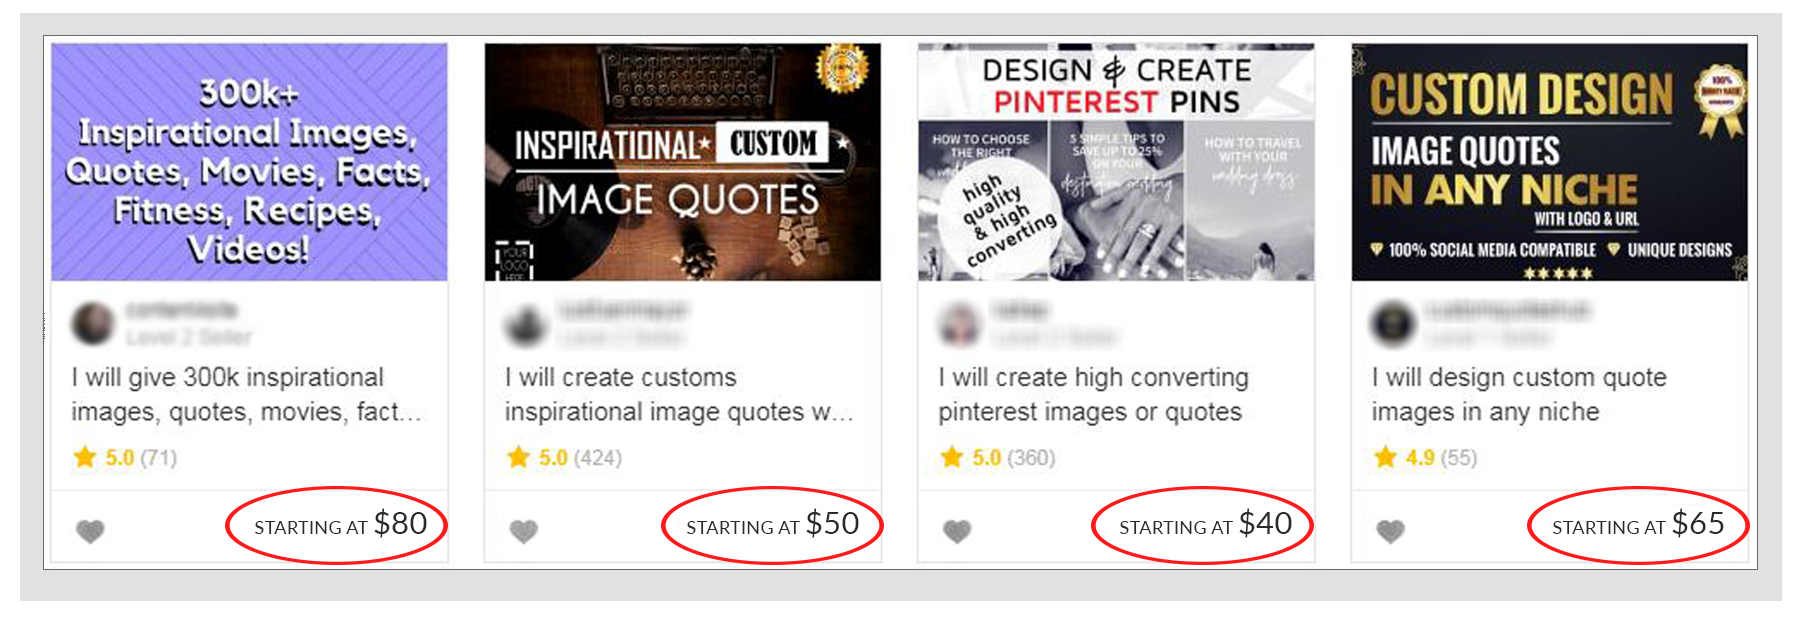The image size is (1800, 617).
Task: Open 'I will create customs inspirational image quotes' title
Action: pyautogui.click(x=679, y=395)
